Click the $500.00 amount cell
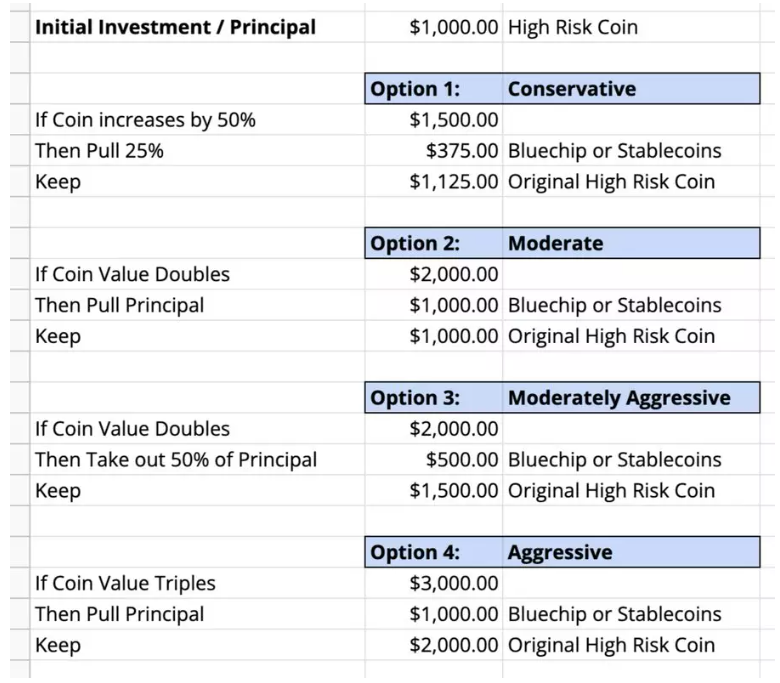The image size is (780, 683). (433, 460)
